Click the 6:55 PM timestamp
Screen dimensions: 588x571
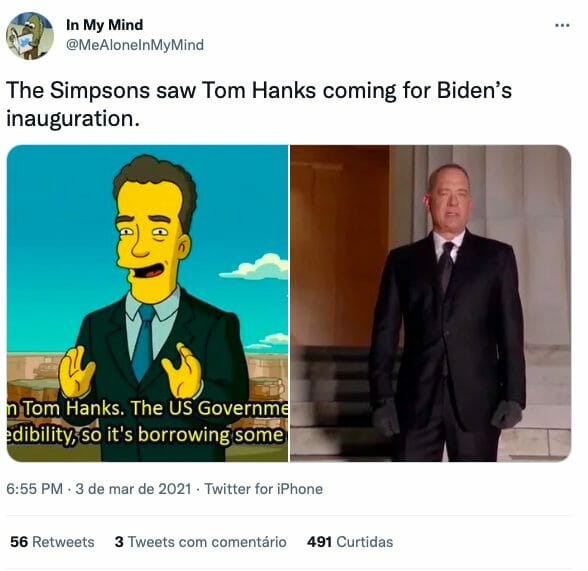pos(34,489)
